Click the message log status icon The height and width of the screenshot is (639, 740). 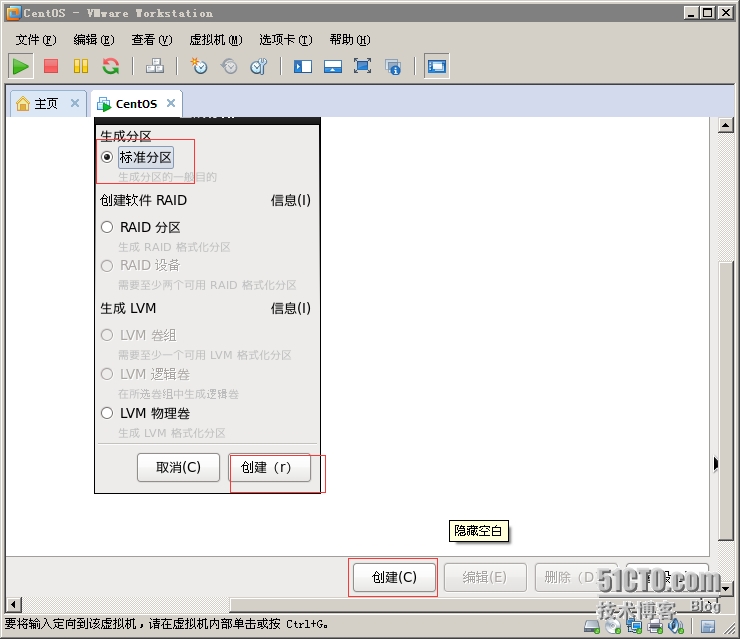[707, 627]
